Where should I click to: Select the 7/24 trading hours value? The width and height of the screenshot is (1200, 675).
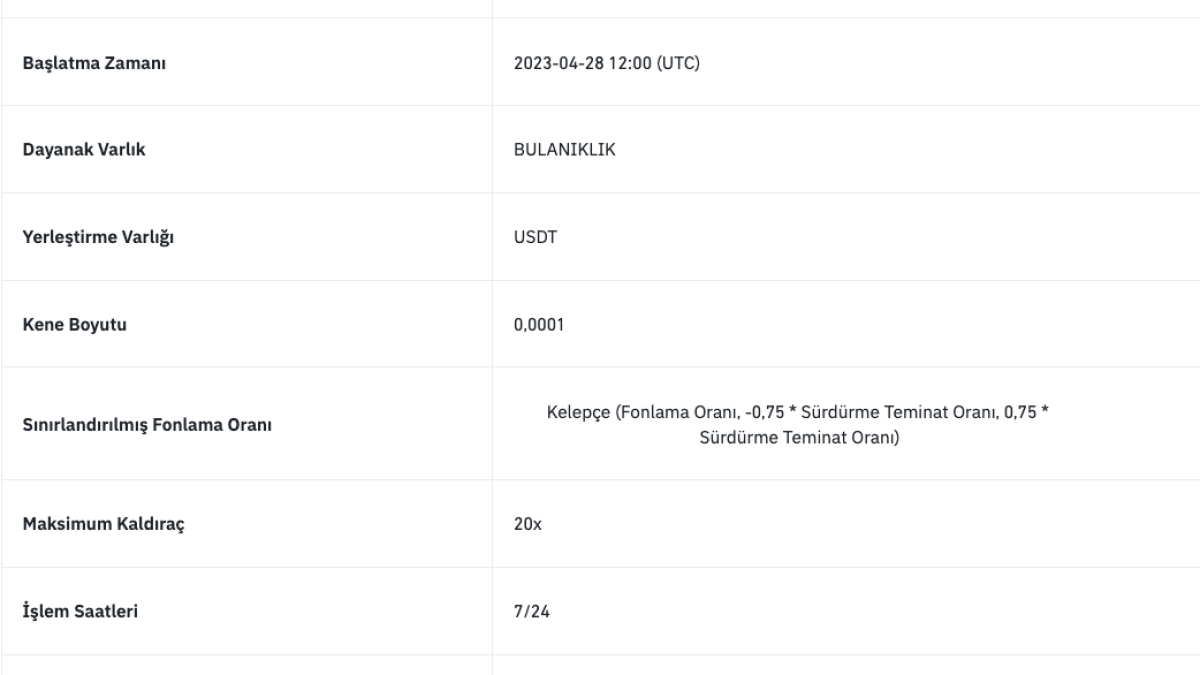tap(529, 611)
